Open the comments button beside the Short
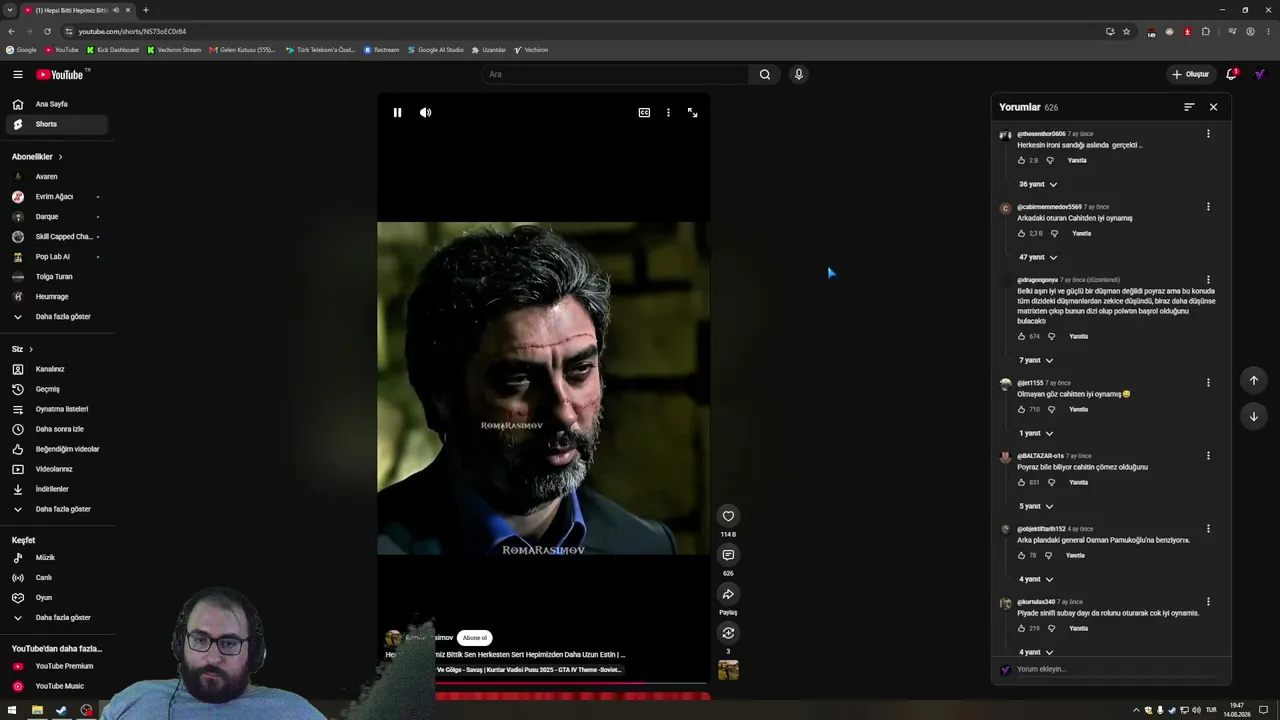Image resolution: width=1280 pixels, height=720 pixels. (x=728, y=555)
